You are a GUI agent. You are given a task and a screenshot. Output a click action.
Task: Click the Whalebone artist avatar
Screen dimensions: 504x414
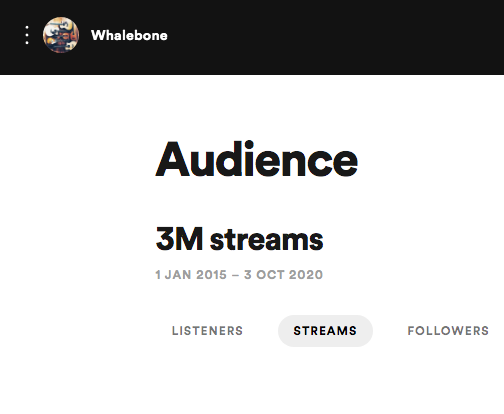[x=61, y=35]
